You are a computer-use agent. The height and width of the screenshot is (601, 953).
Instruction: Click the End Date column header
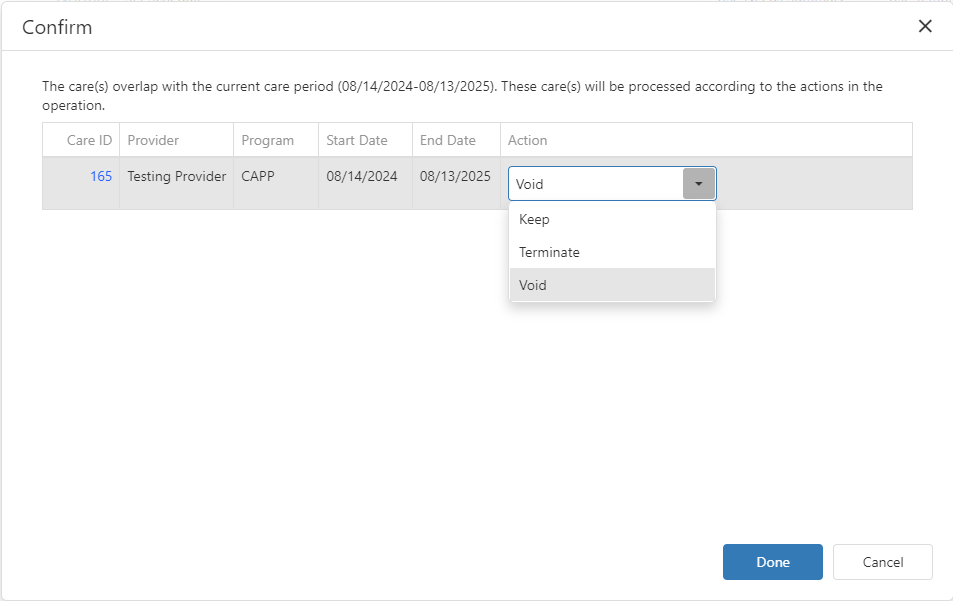pyautogui.click(x=444, y=140)
